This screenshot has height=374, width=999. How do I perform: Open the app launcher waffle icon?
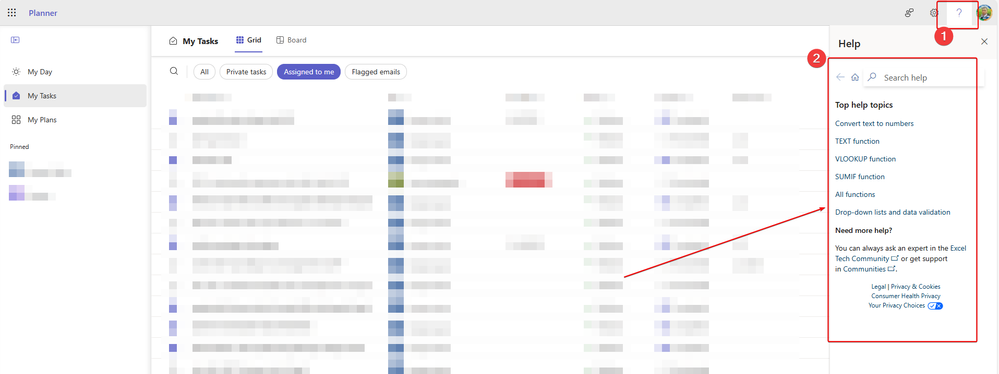tap(11, 13)
